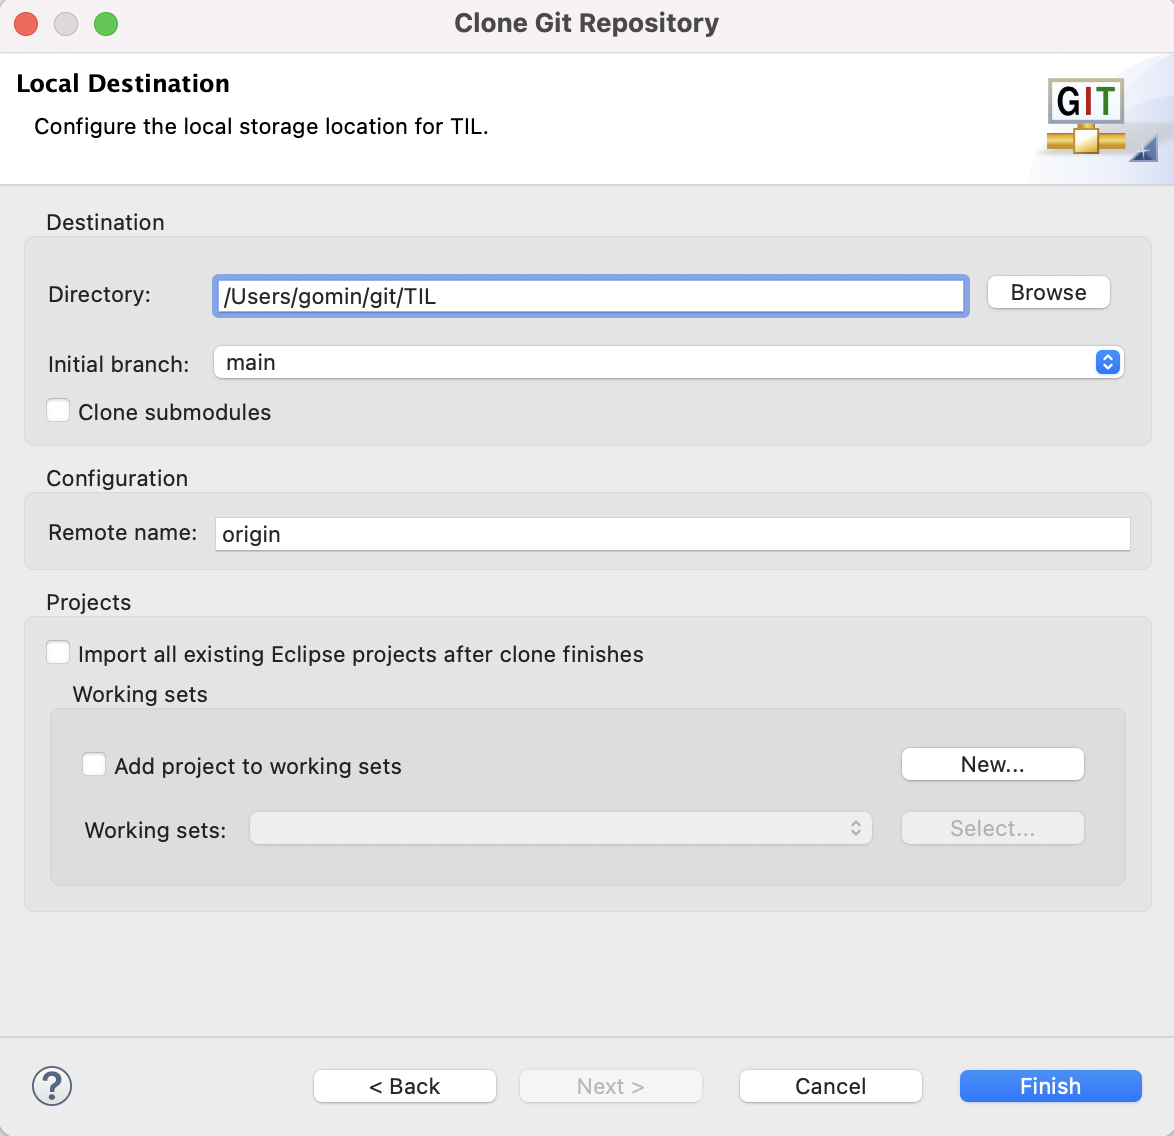Click the Next > button
Image resolution: width=1174 pixels, height=1136 pixels.
coord(610,1086)
